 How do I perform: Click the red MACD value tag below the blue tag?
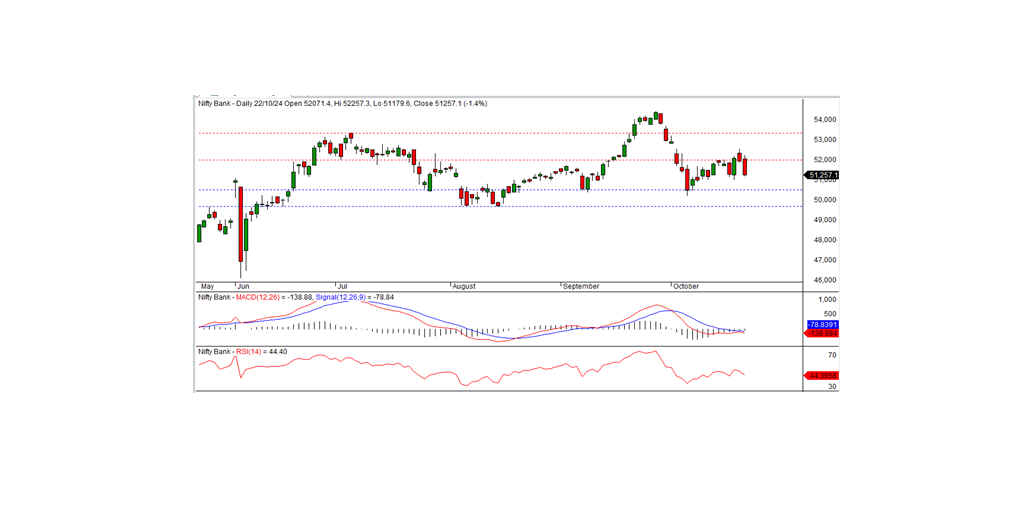coord(822,334)
